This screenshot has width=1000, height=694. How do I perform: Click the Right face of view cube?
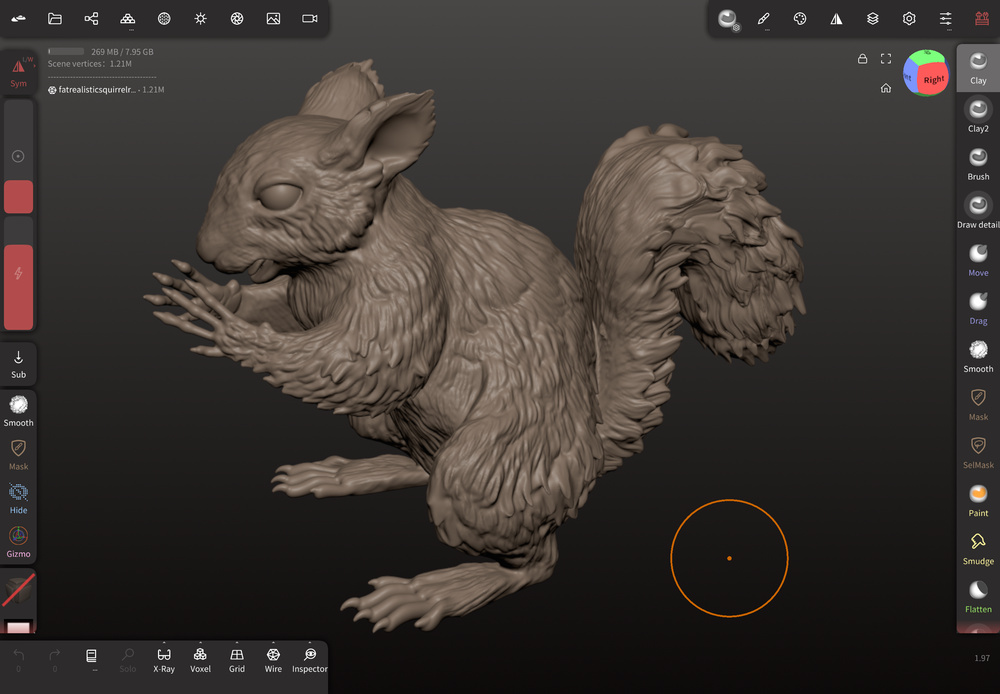click(x=934, y=79)
